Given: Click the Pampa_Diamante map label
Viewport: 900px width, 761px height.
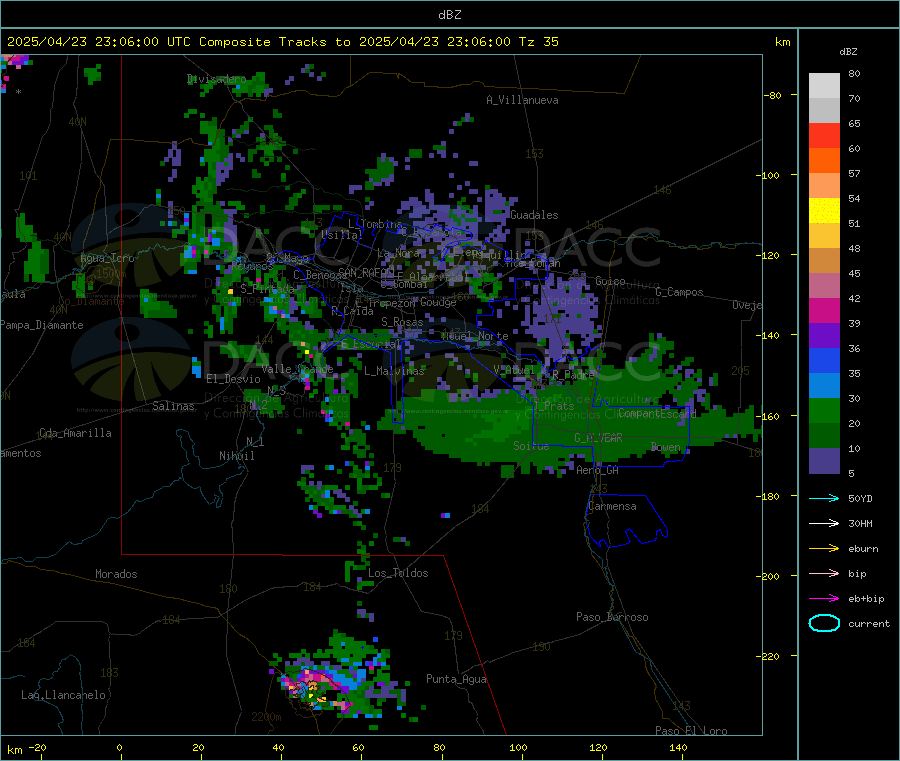Looking at the screenshot, I should coord(42,325).
